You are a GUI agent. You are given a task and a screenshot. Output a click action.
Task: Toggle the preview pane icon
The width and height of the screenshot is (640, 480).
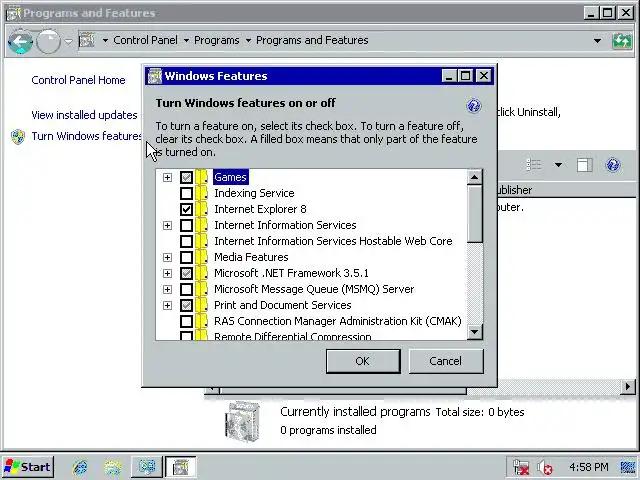[x=584, y=165]
